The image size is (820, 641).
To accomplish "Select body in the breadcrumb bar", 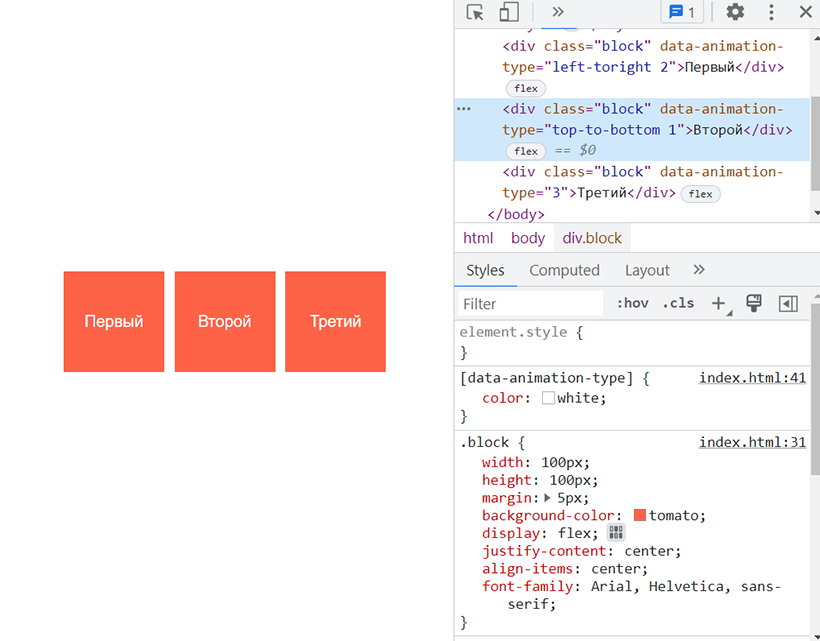I will (528, 238).
